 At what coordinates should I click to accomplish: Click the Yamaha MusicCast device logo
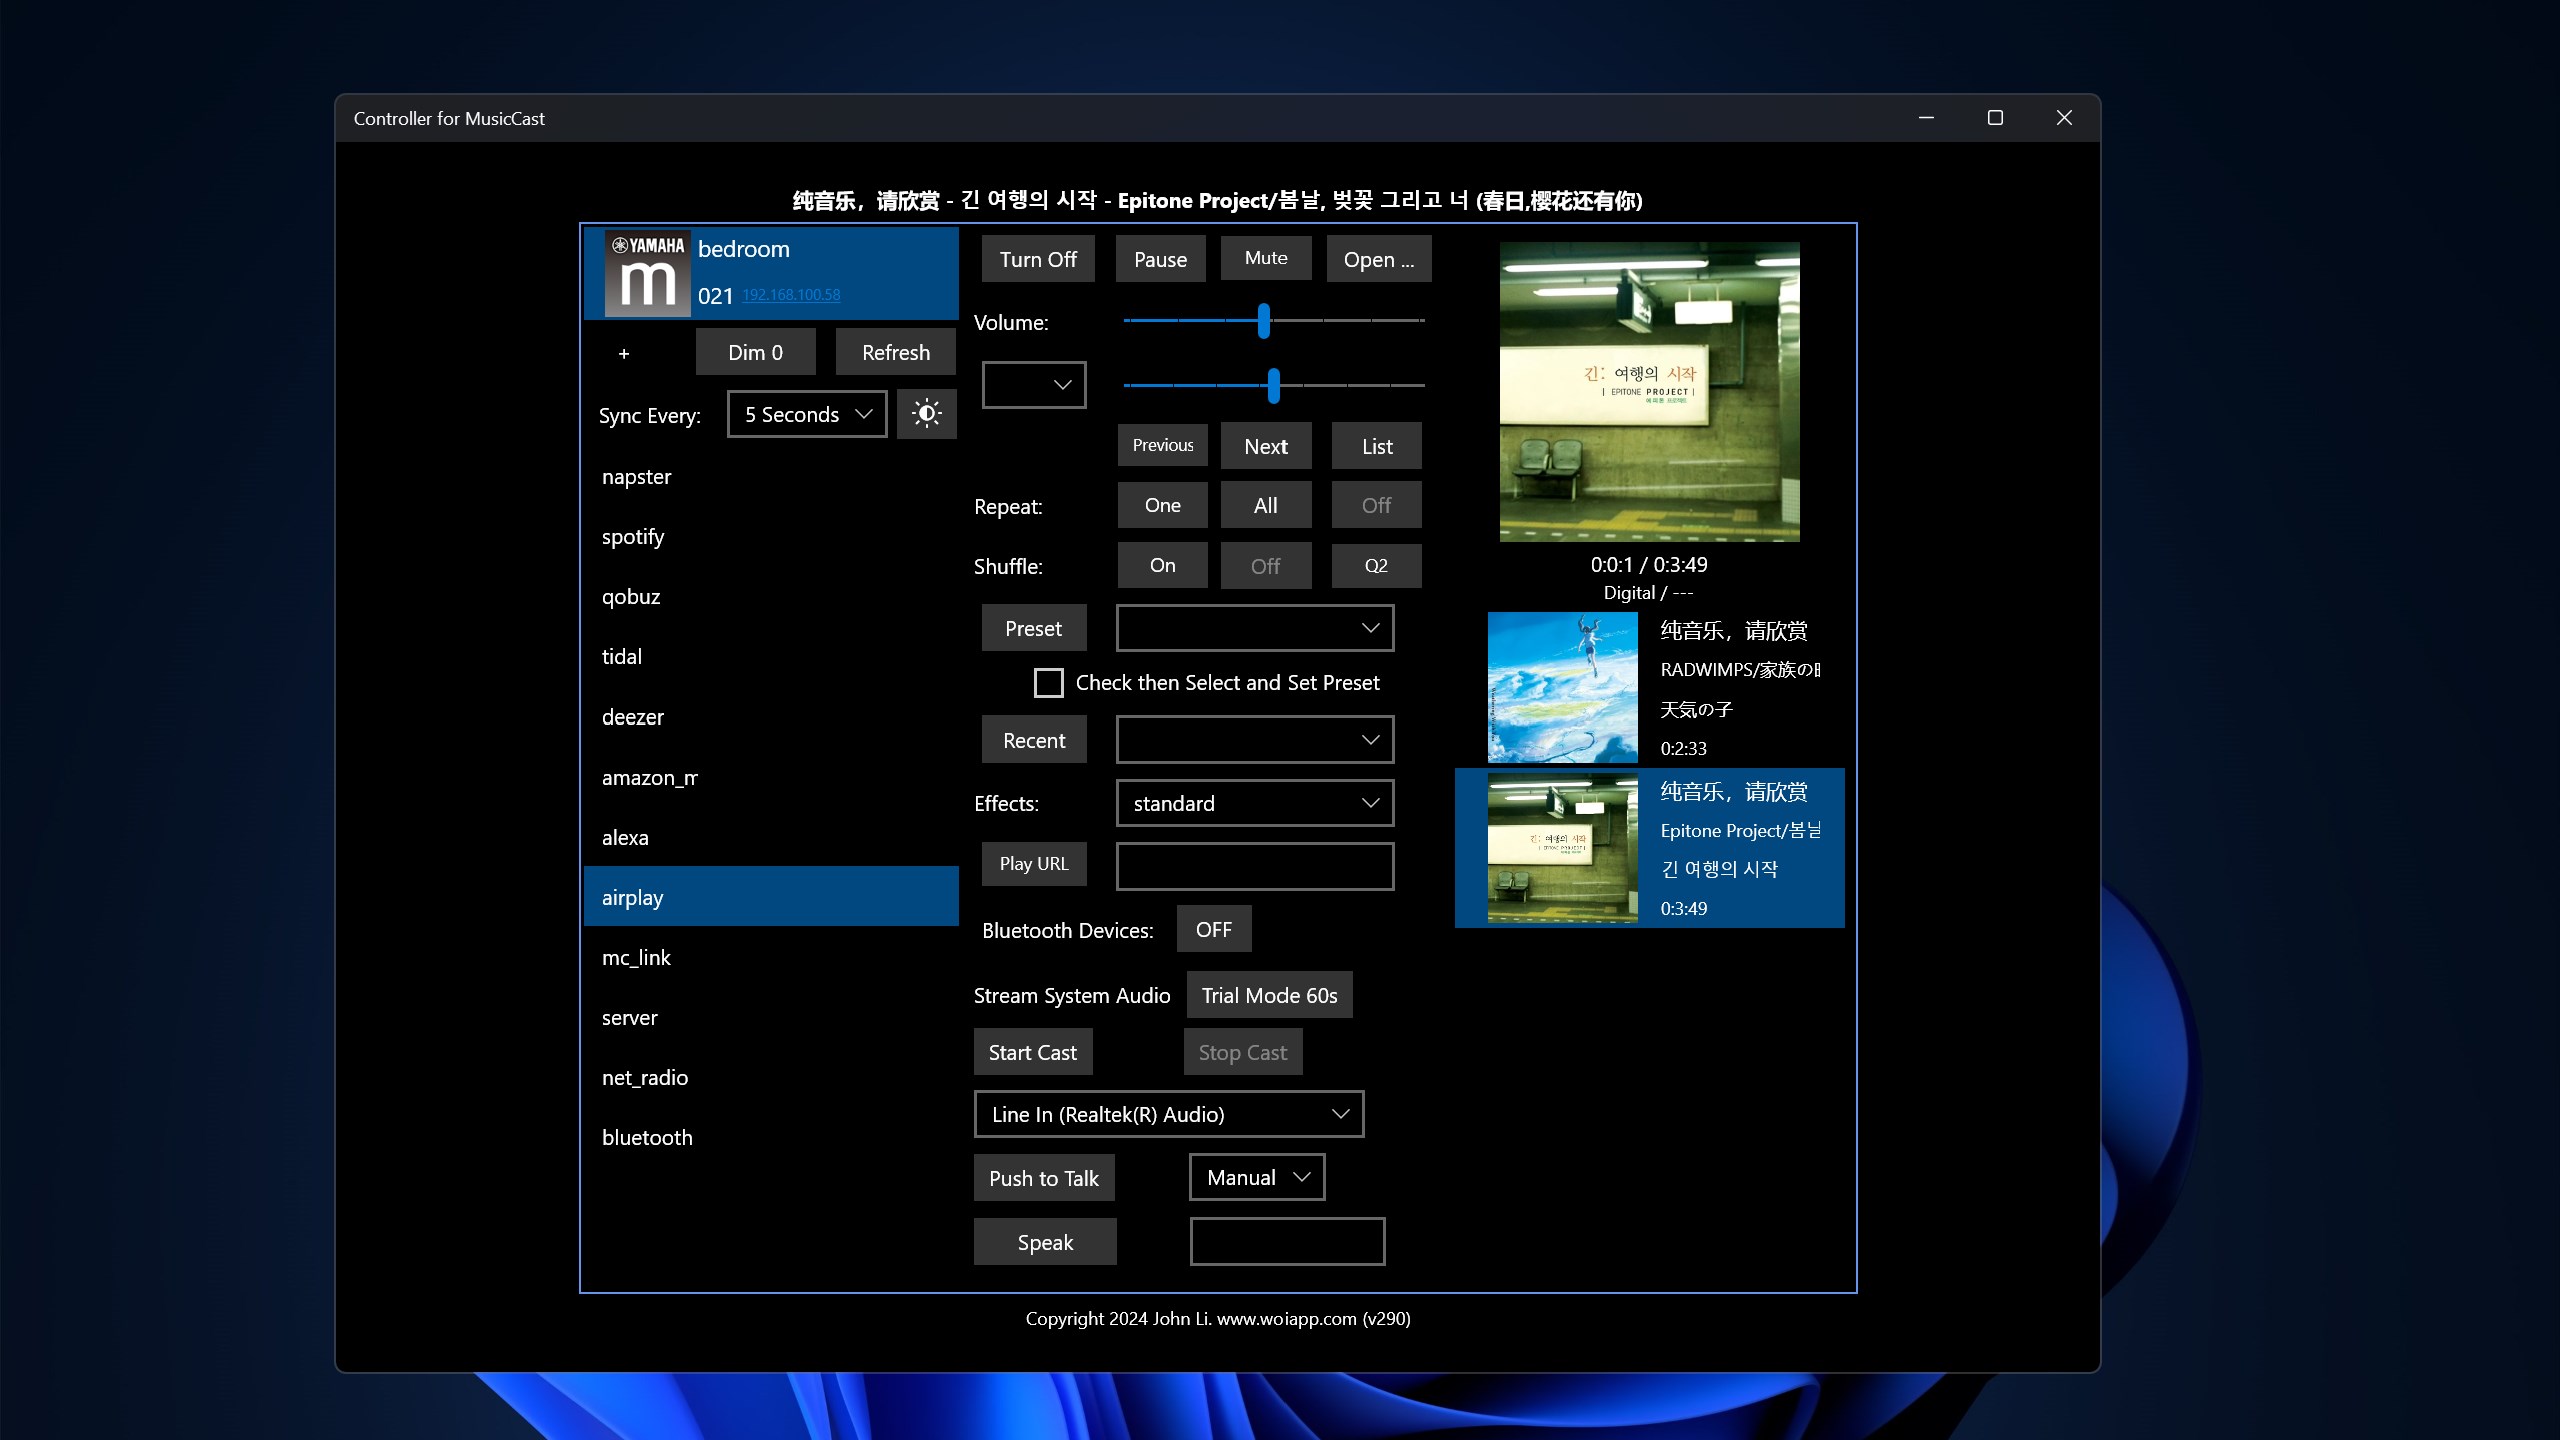point(647,273)
